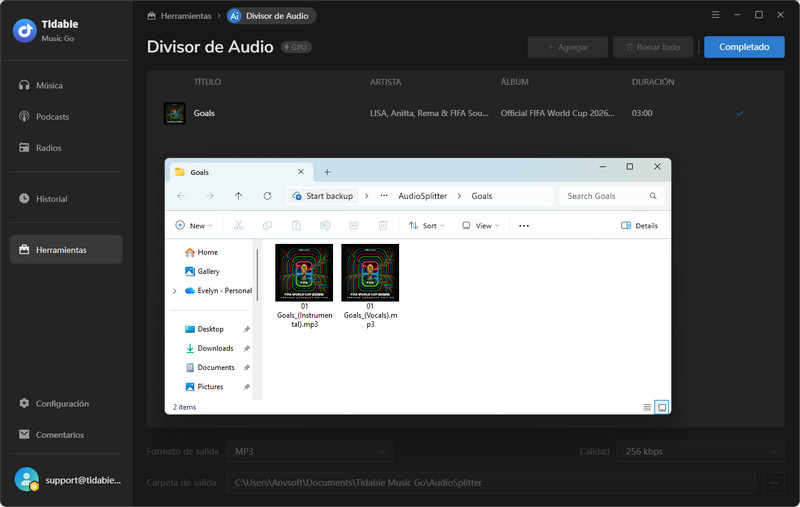This screenshot has width=800, height=507.
Task: Go to Radios in sidebar
Action: pyautogui.click(x=66, y=147)
